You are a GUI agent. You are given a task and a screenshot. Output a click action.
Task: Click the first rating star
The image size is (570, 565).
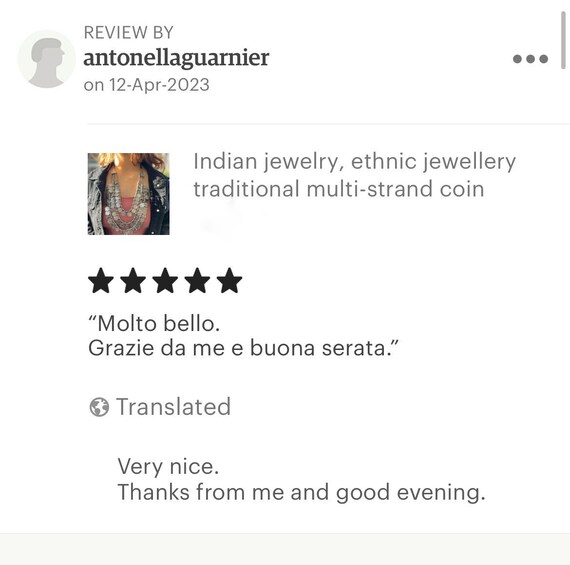(101, 281)
